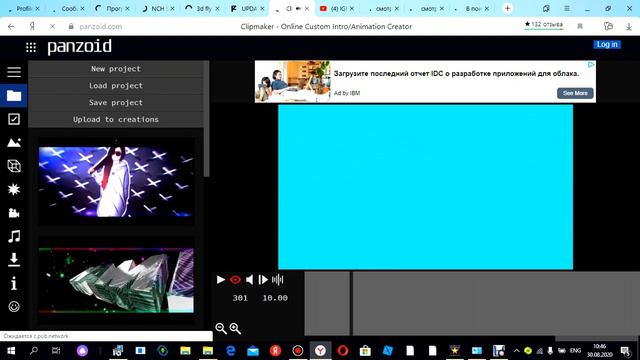
Task: Open Windows taskbar search
Action: 34,351
